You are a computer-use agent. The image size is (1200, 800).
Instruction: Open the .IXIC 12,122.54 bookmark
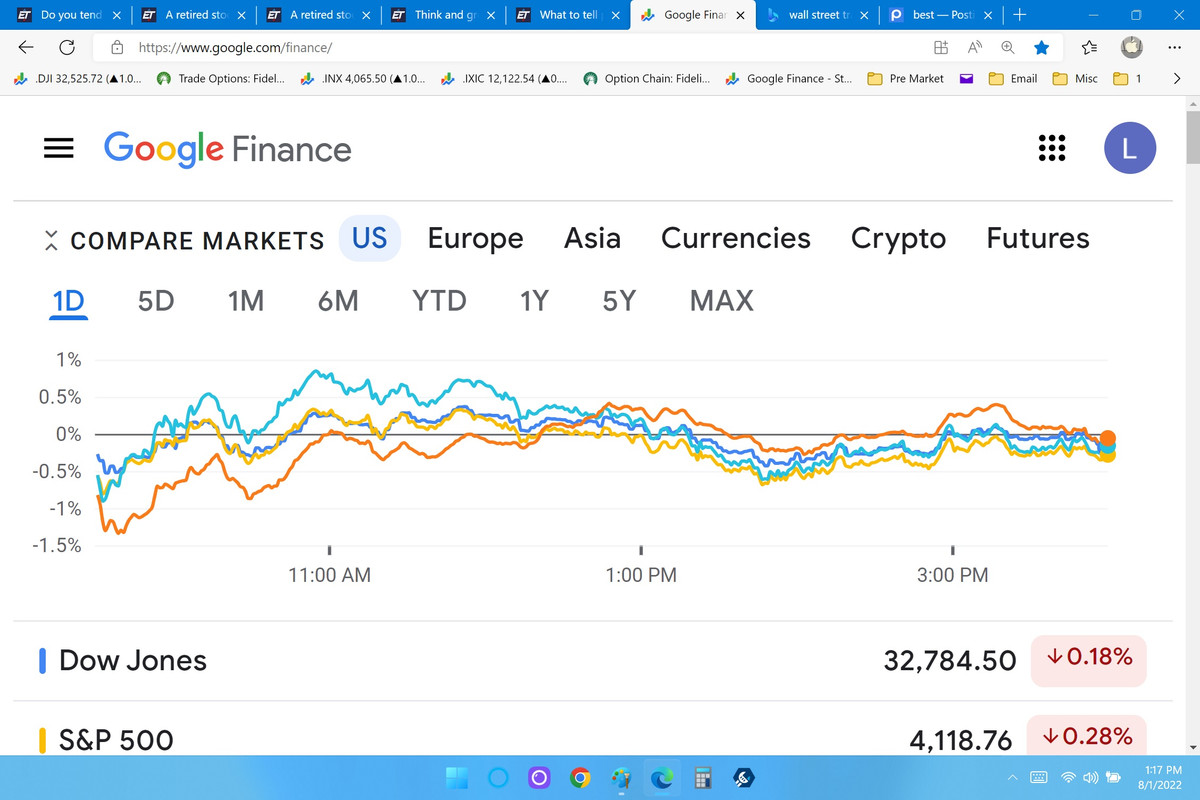coord(504,78)
